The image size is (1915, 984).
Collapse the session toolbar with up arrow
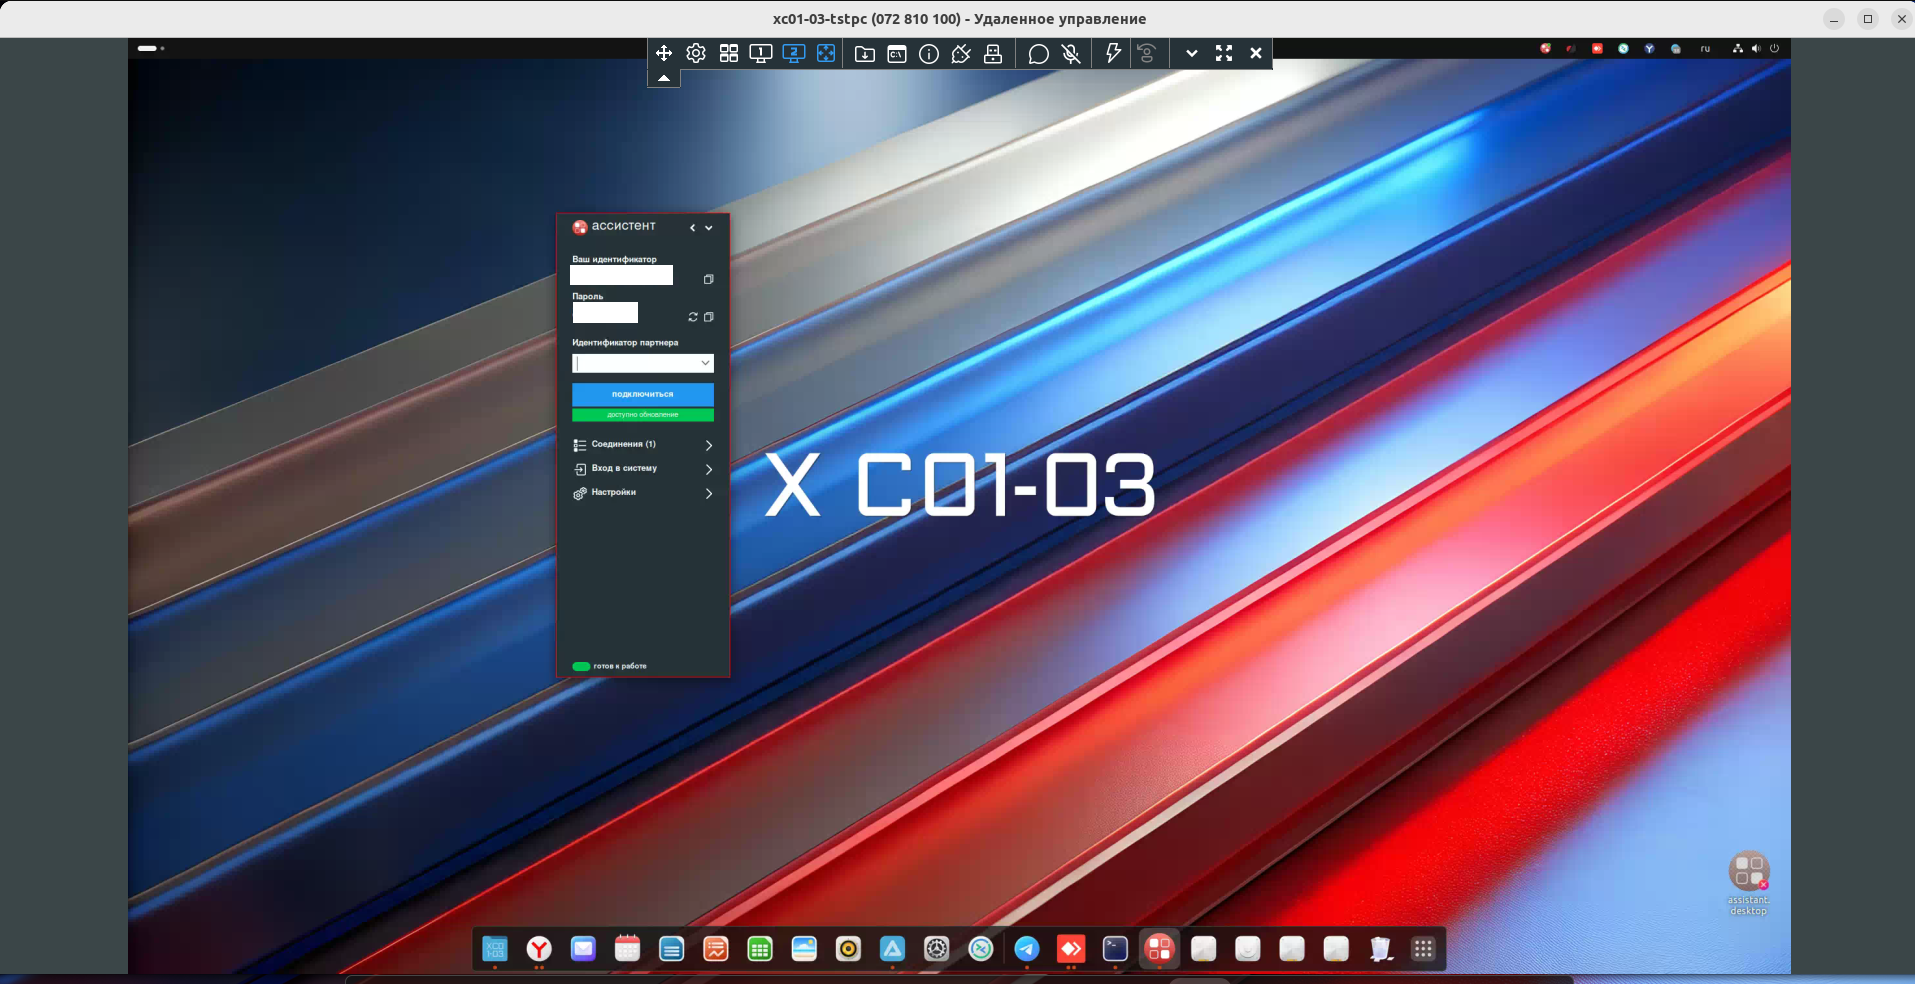coord(664,78)
